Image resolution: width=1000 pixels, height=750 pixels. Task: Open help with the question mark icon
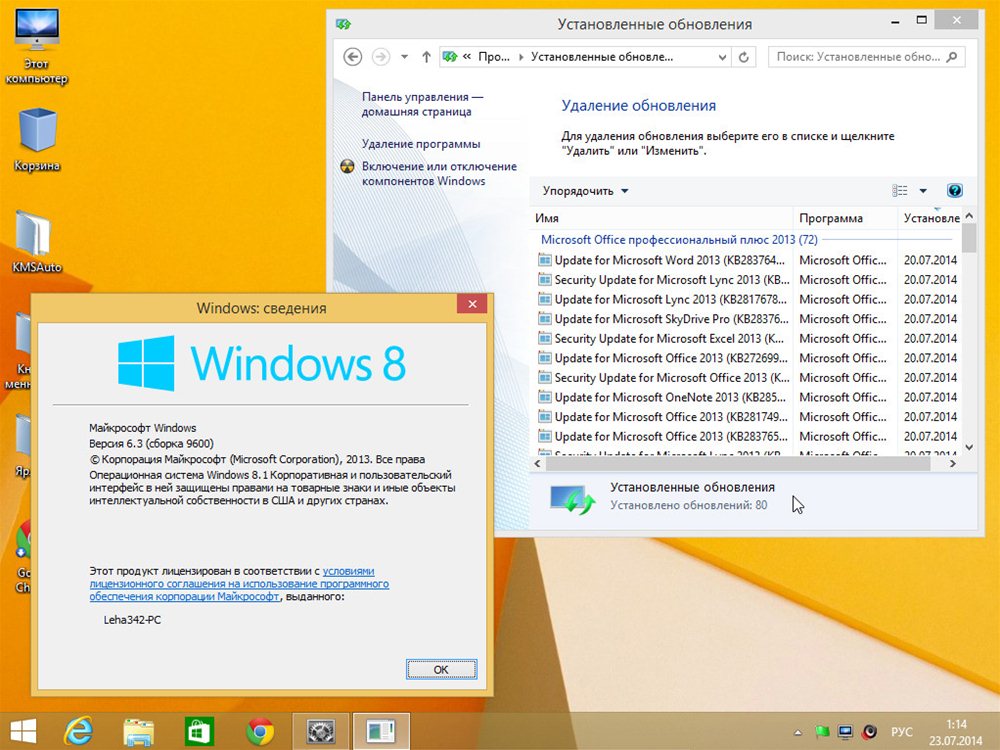pos(955,191)
